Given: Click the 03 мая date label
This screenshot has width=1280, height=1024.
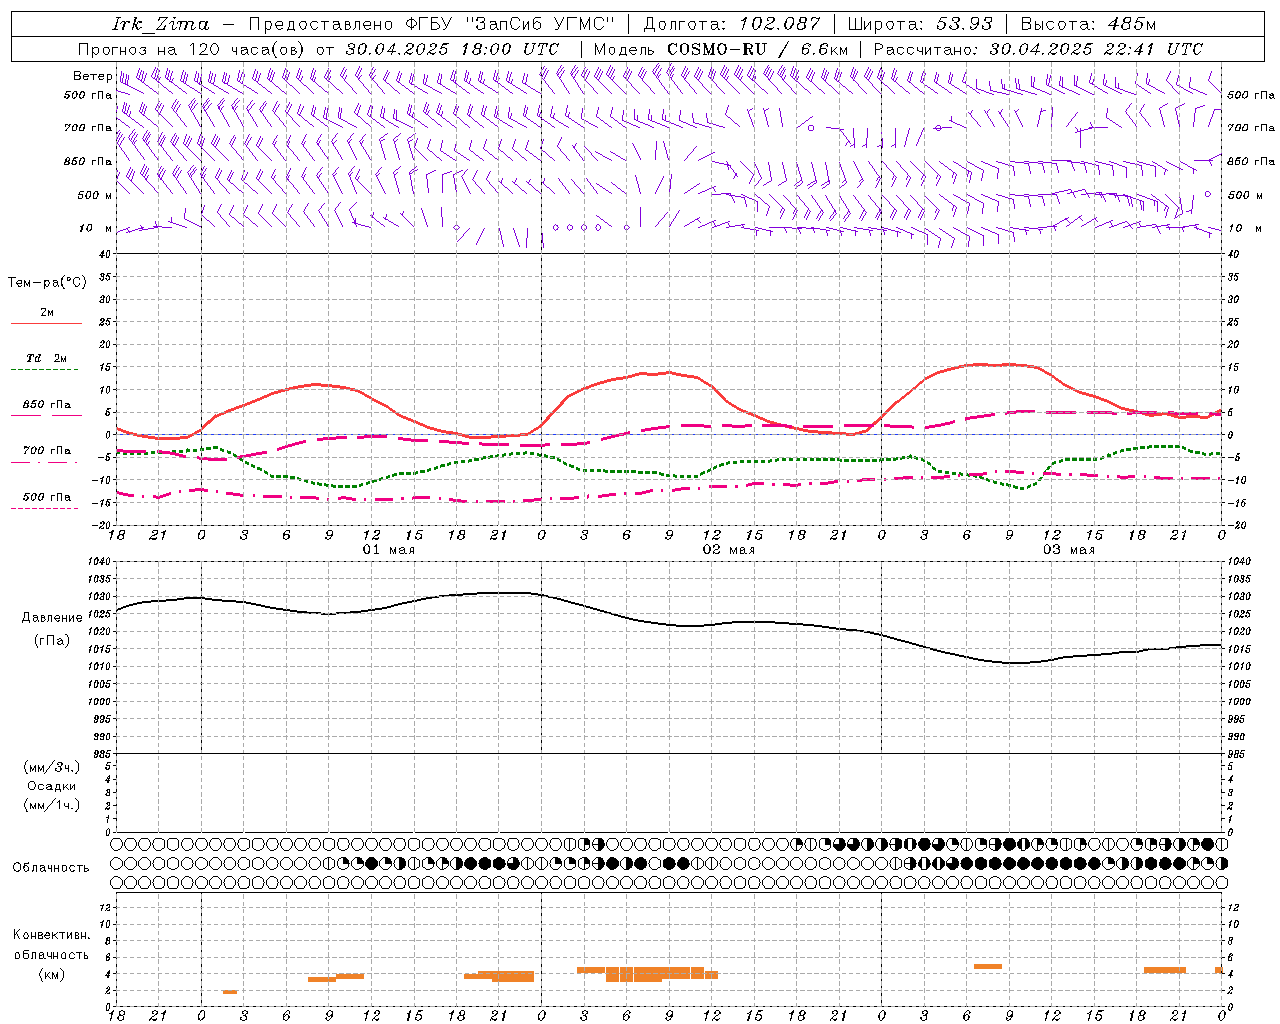Looking at the screenshot, I should 1068,550.
